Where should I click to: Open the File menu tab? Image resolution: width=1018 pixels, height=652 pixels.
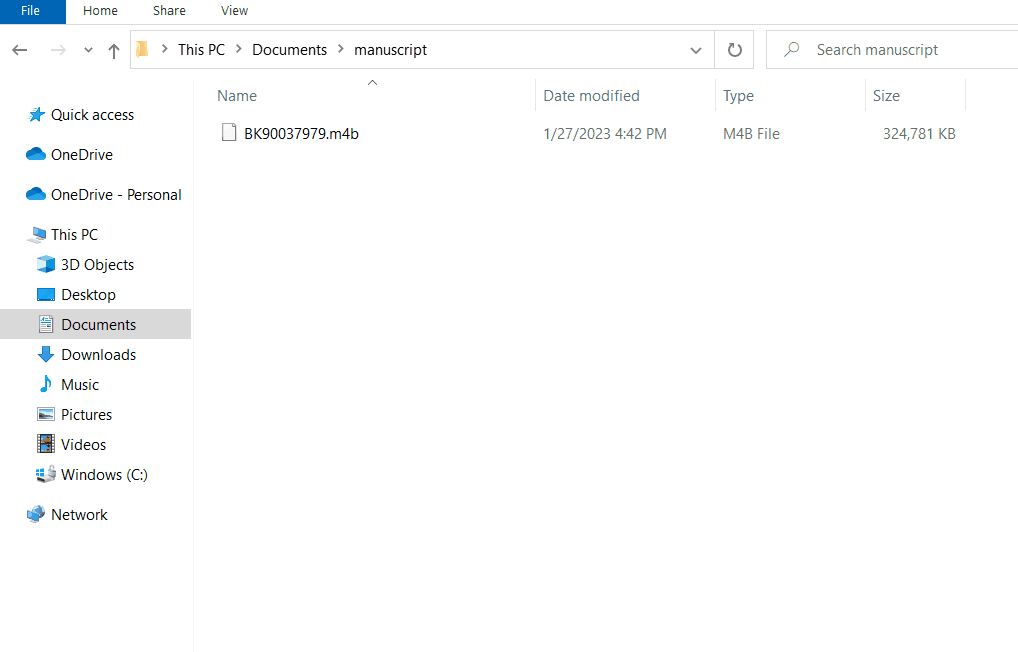click(x=30, y=11)
